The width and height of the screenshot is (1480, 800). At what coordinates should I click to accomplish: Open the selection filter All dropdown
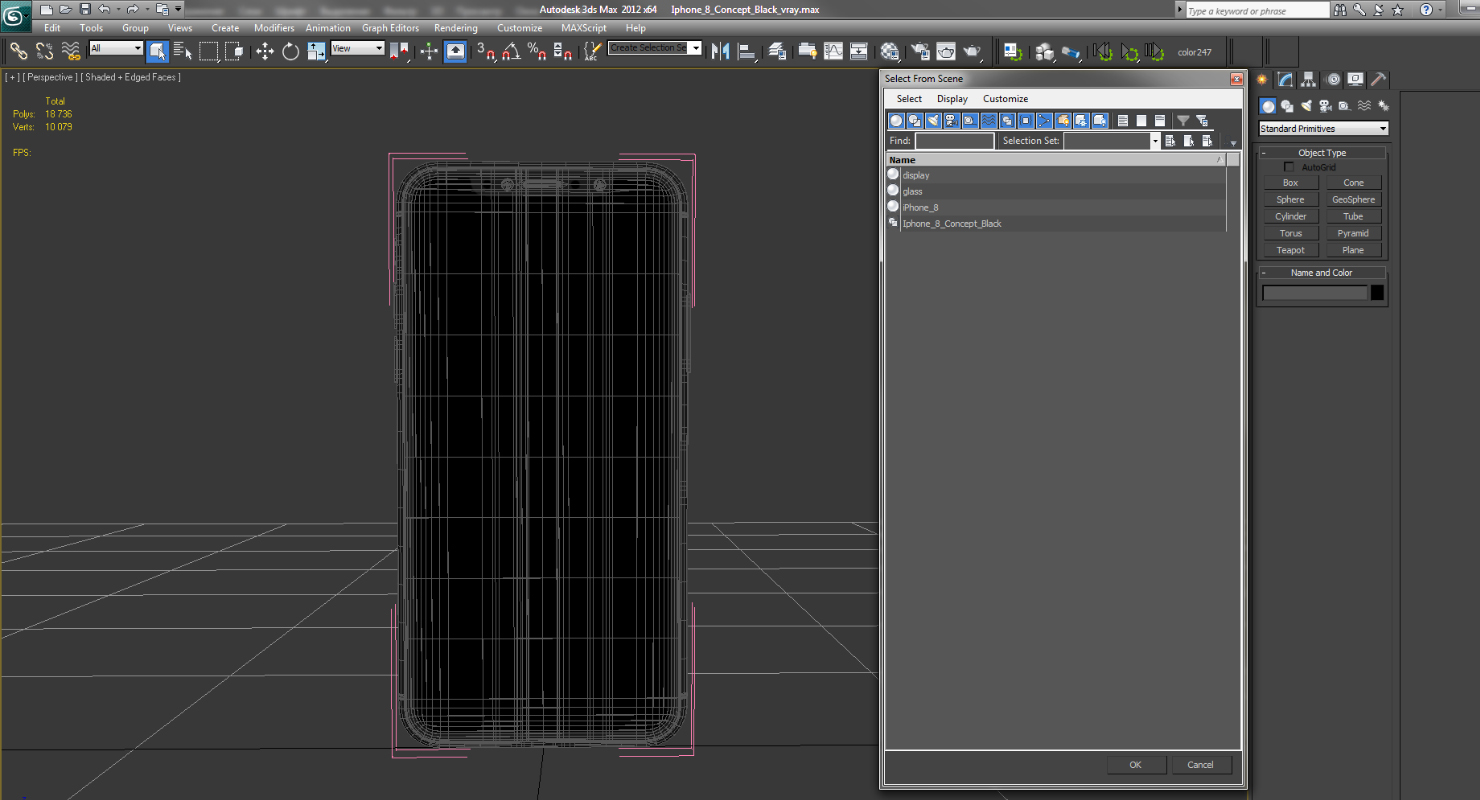pyautogui.click(x=116, y=48)
